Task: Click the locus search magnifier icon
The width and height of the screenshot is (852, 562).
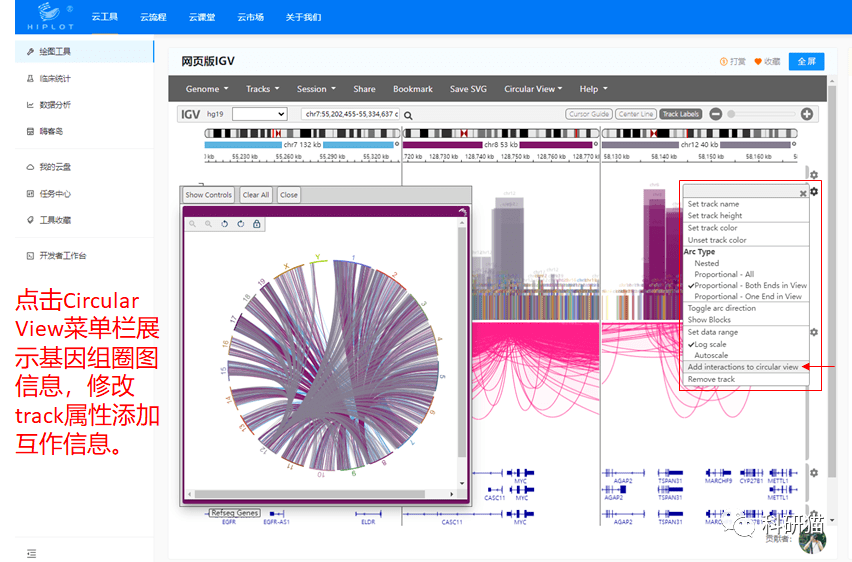Action: click(x=408, y=115)
